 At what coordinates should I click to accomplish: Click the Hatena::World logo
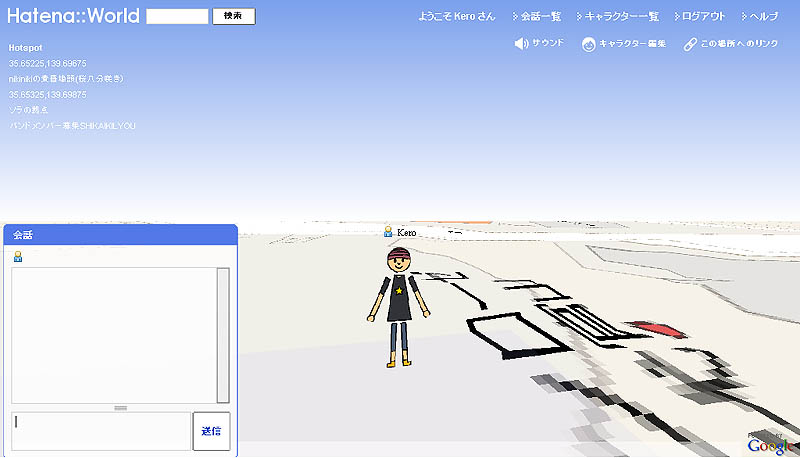click(x=73, y=16)
